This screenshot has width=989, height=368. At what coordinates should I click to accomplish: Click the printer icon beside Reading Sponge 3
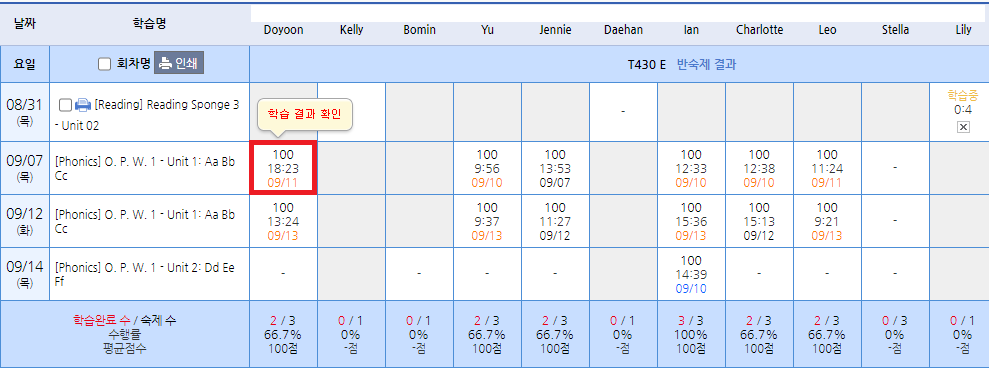[x=83, y=105]
